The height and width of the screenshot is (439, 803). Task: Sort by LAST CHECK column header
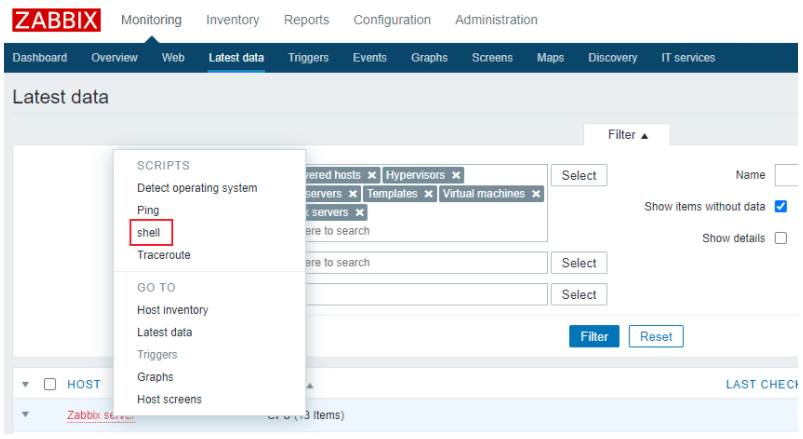(762, 384)
